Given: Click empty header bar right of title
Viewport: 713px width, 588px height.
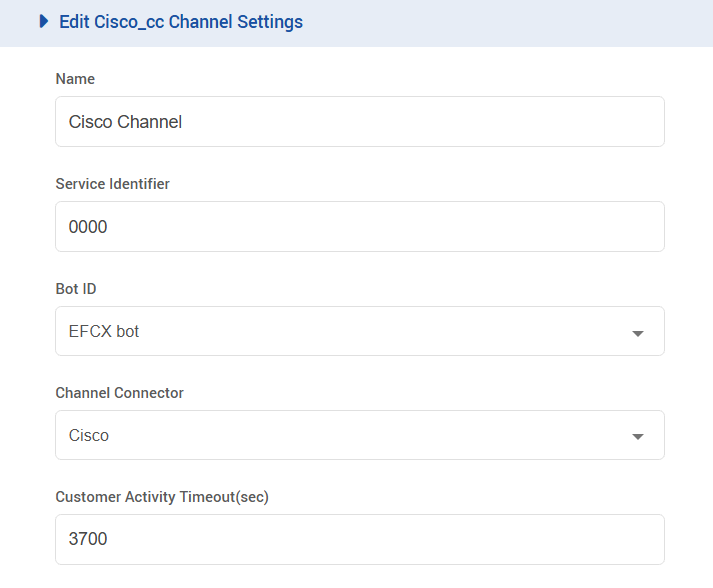Looking at the screenshot, I should coord(500,21).
